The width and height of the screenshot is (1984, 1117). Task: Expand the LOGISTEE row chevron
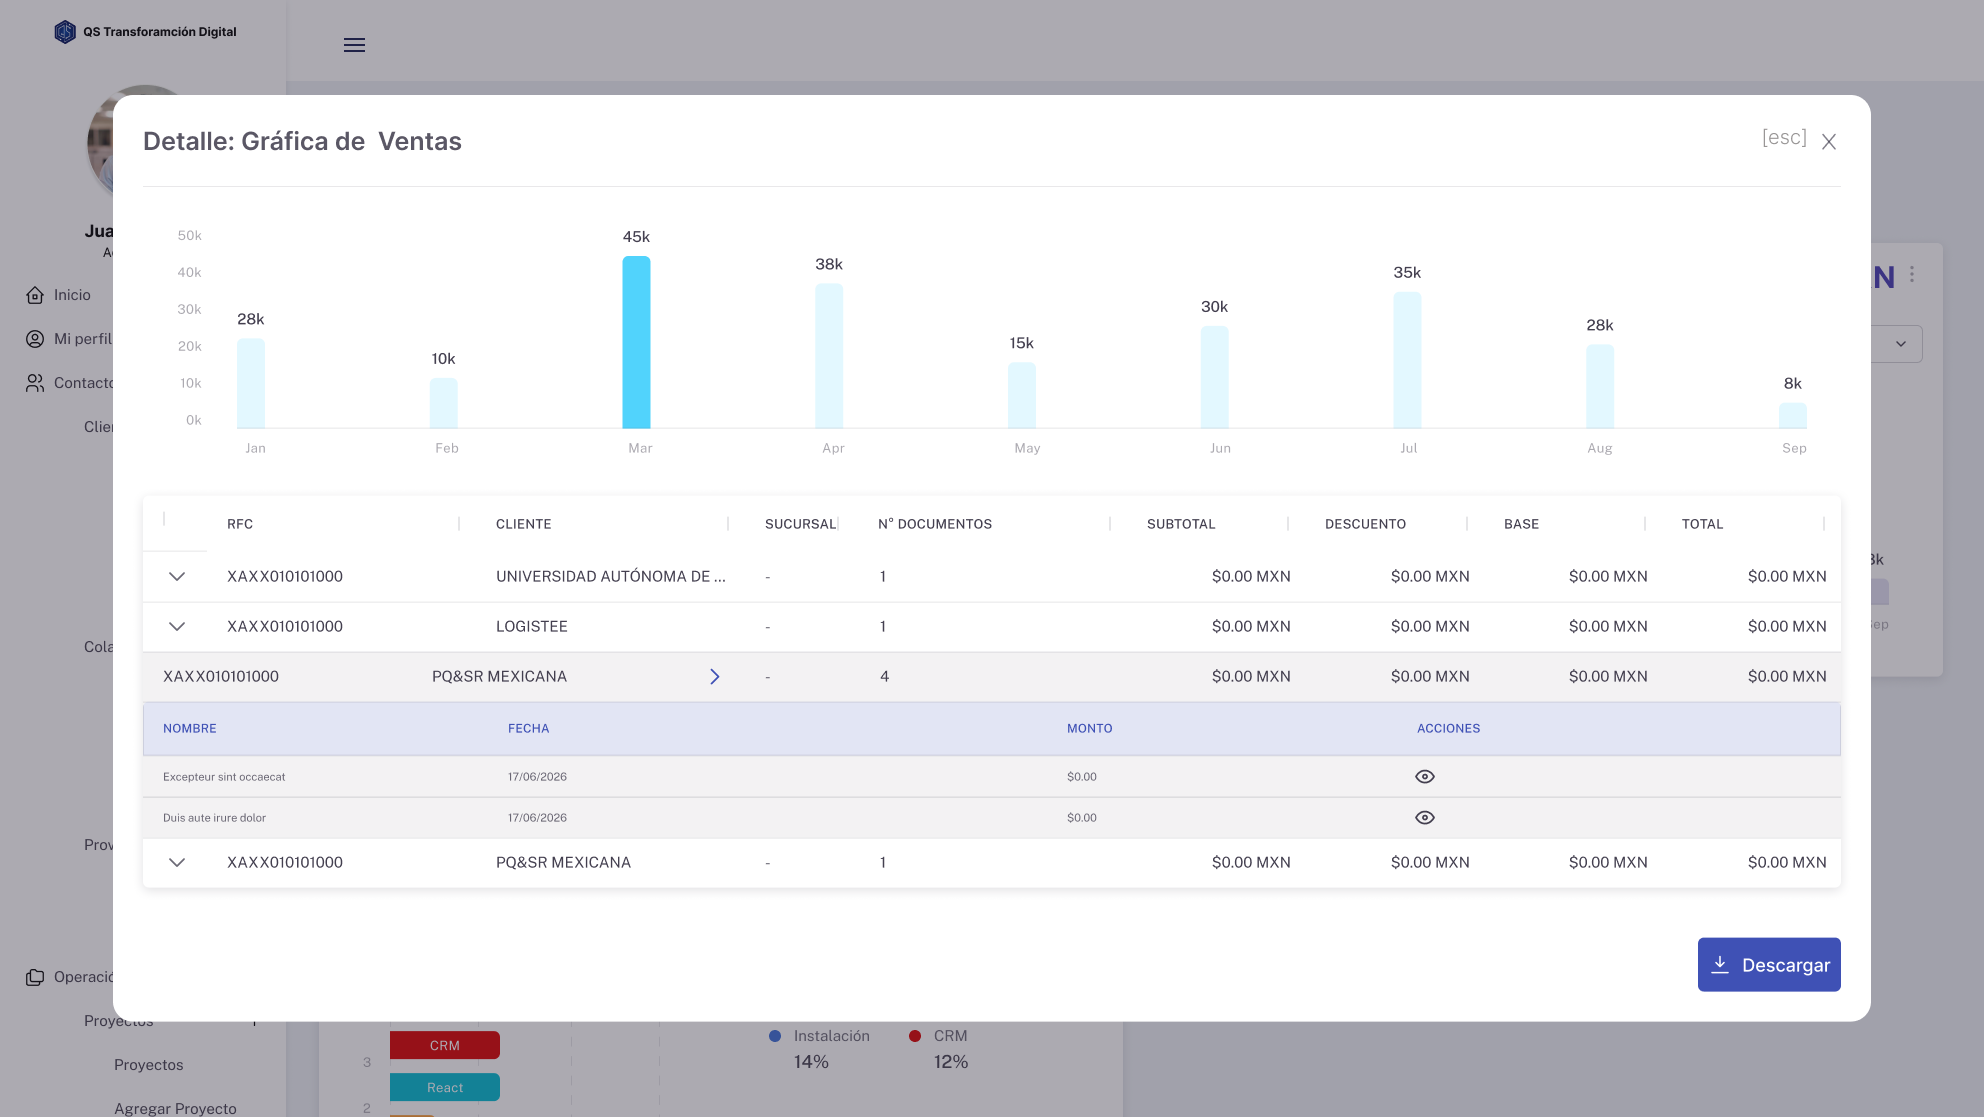(x=177, y=627)
